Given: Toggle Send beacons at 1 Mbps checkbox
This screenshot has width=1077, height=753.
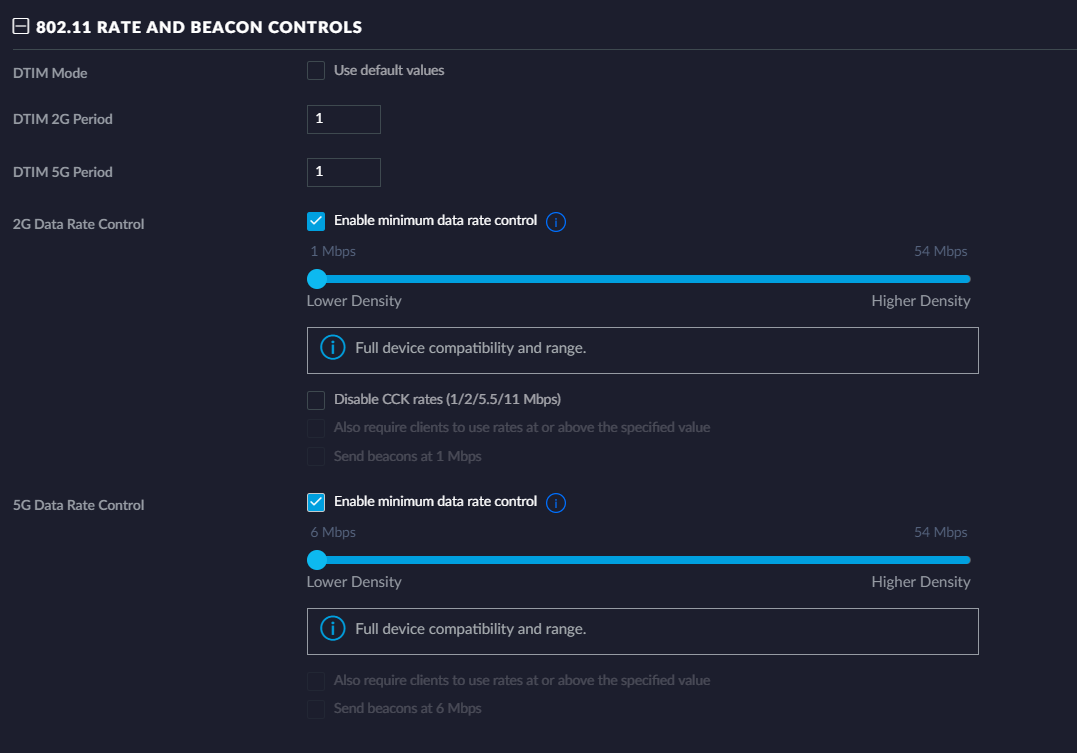Looking at the screenshot, I should pyautogui.click(x=316, y=457).
